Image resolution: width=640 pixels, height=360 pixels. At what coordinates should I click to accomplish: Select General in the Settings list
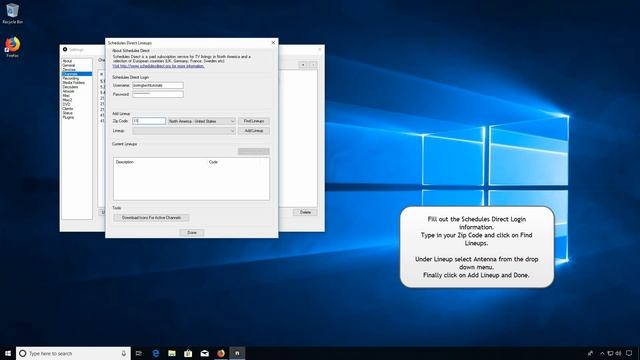(x=69, y=65)
